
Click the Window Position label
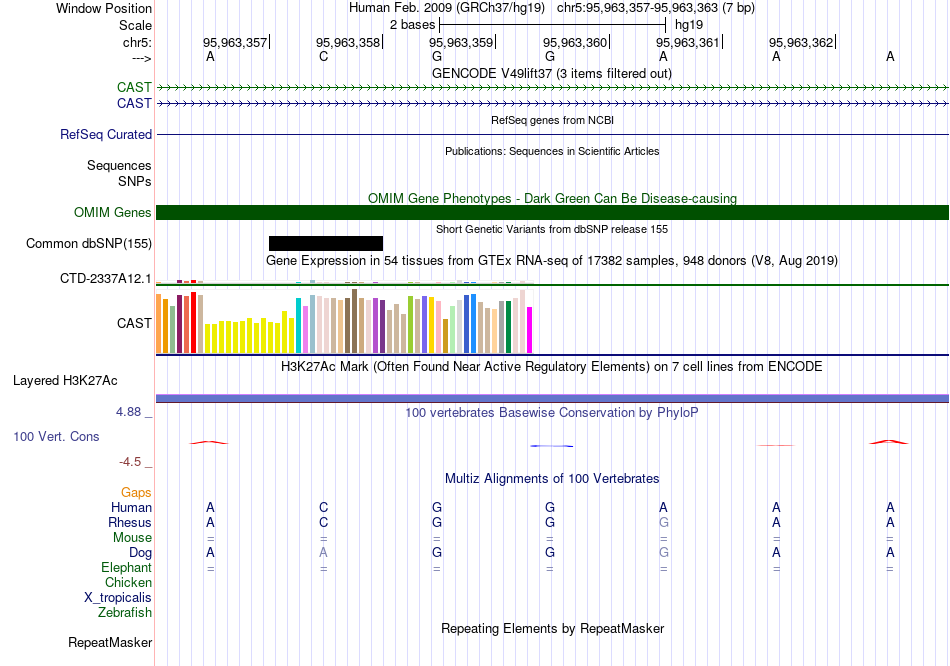tap(104, 8)
